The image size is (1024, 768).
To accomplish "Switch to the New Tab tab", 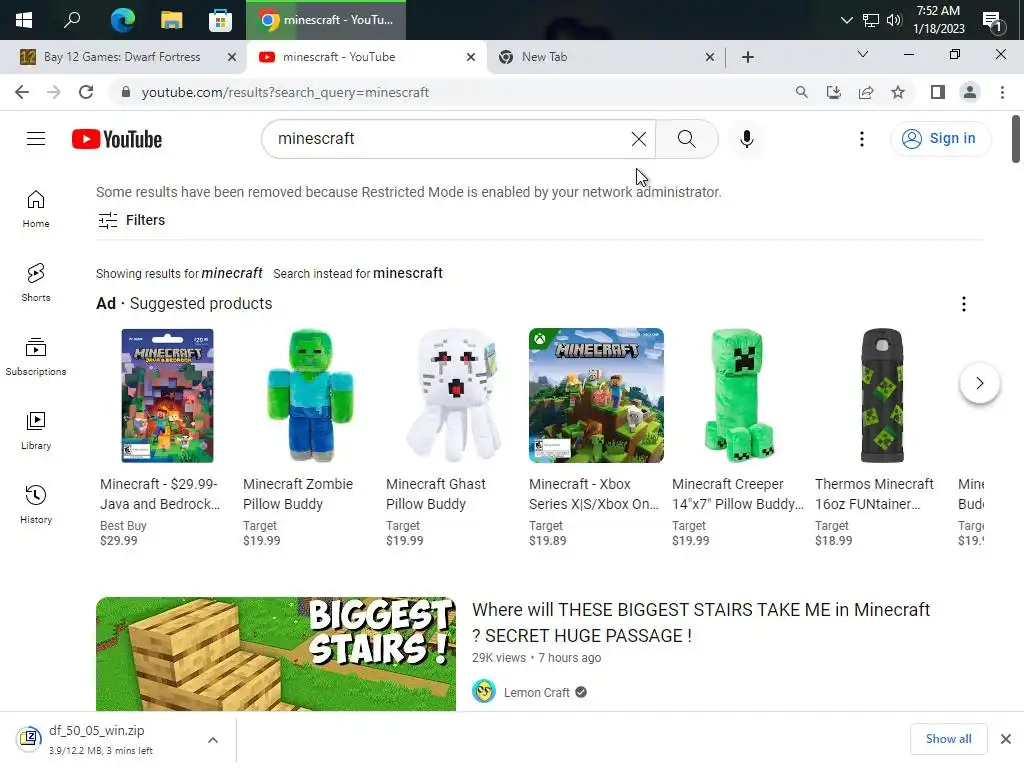I will (x=545, y=57).
